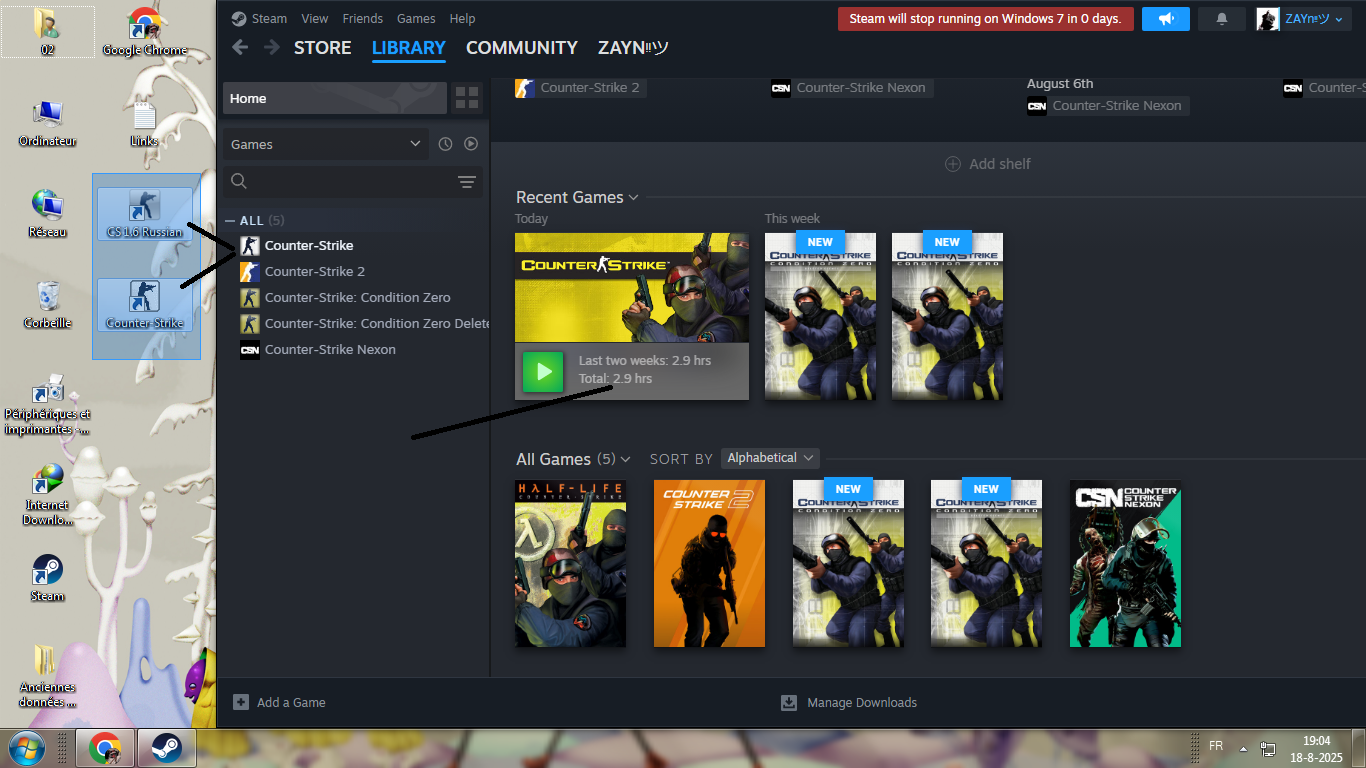Click the recent activity clock icon

pos(446,144)
